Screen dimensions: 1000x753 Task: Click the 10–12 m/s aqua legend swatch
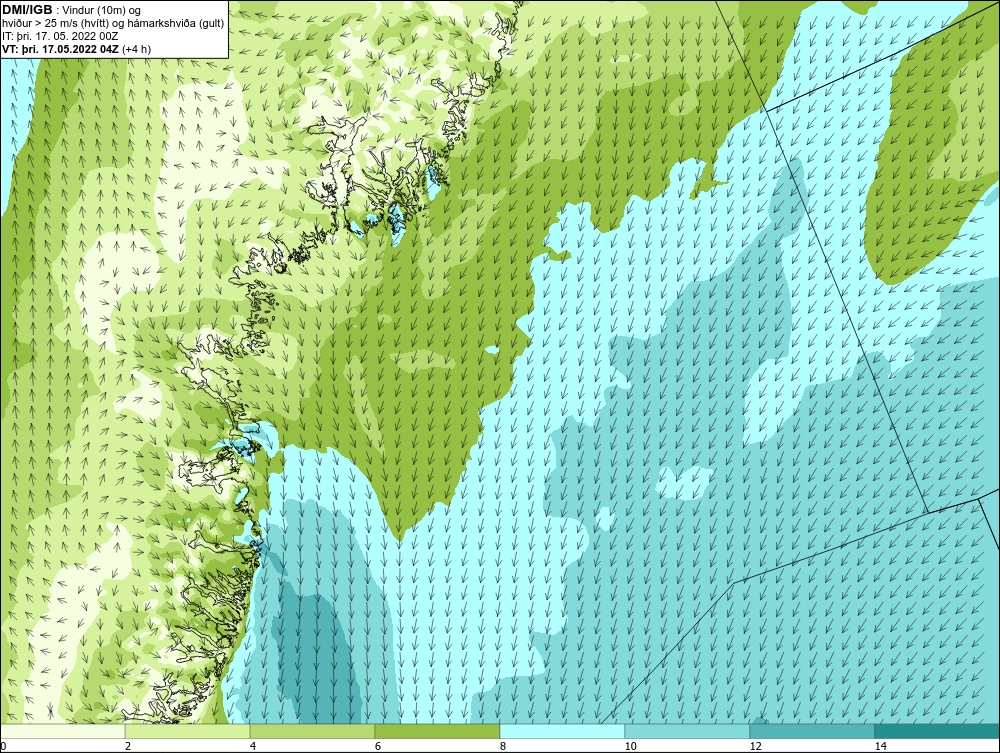click(x=688, y=731)
